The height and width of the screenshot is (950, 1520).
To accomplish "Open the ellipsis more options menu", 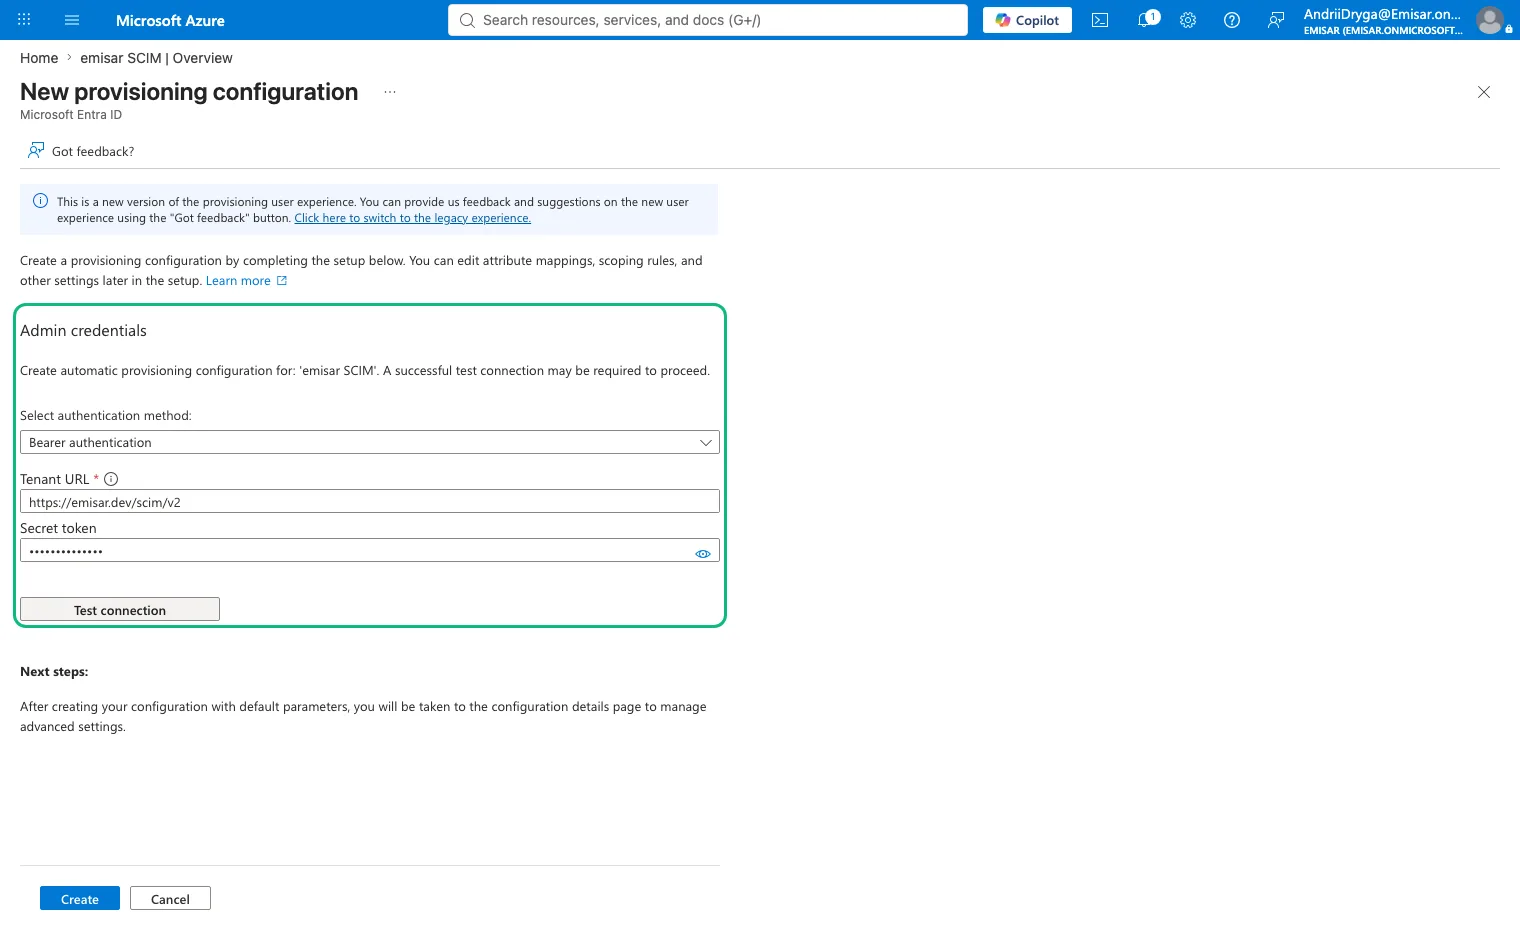I will pyautogui.click(x=390, y=92).
